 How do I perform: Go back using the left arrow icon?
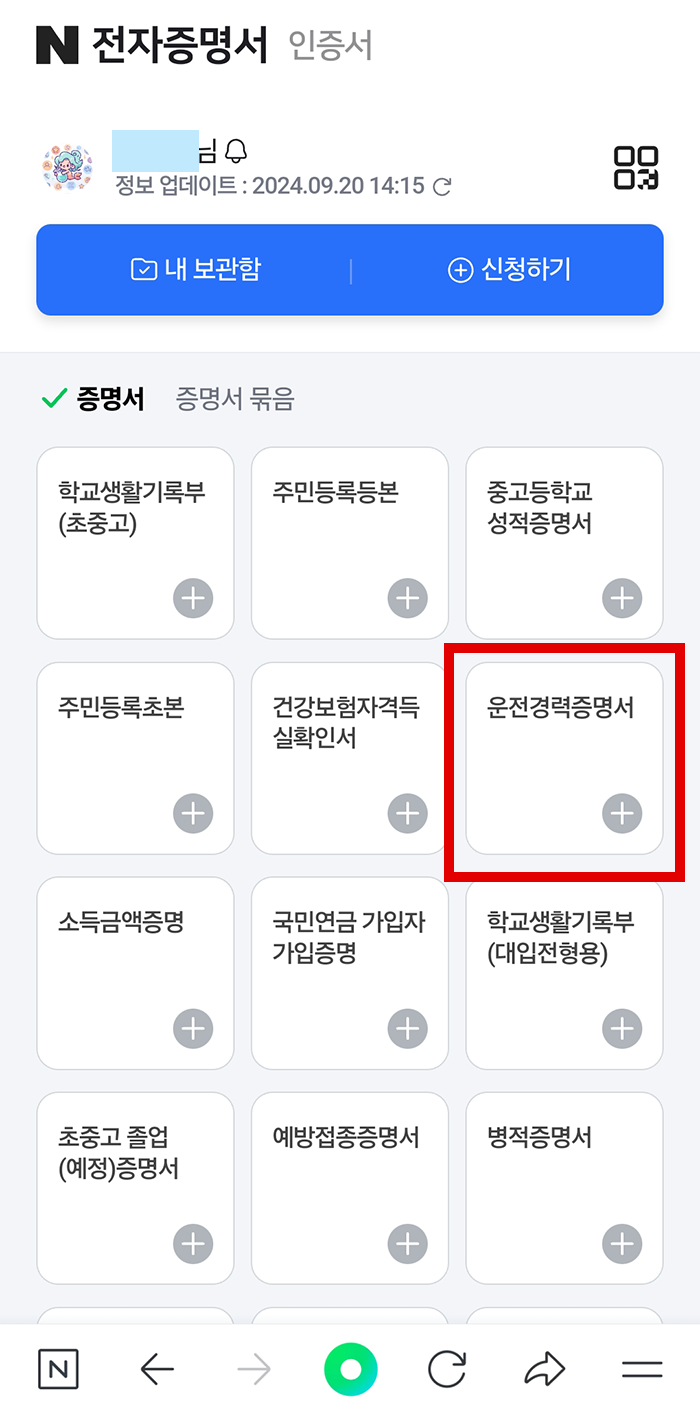click(x=157, y=1369)
